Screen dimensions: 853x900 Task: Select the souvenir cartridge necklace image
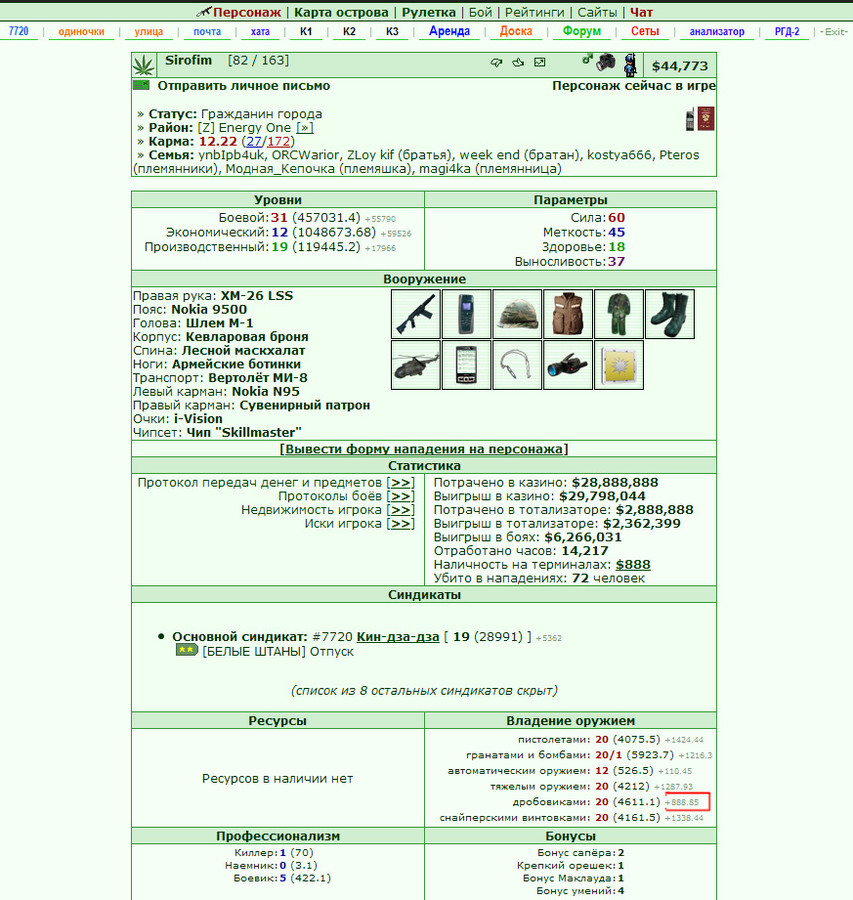pyautogui.click(x=517, y=365)
